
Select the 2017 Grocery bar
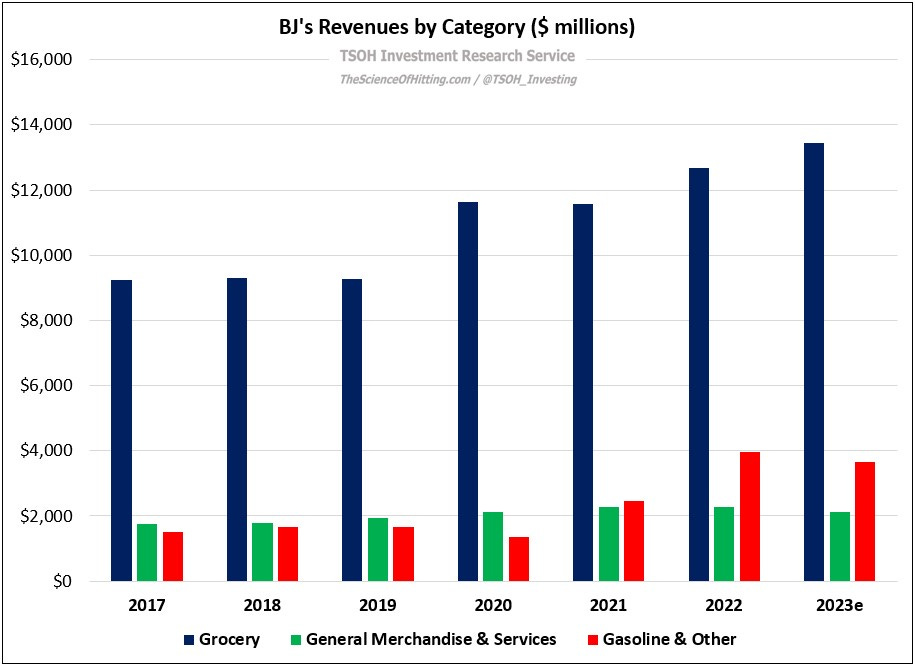[121, 431]
